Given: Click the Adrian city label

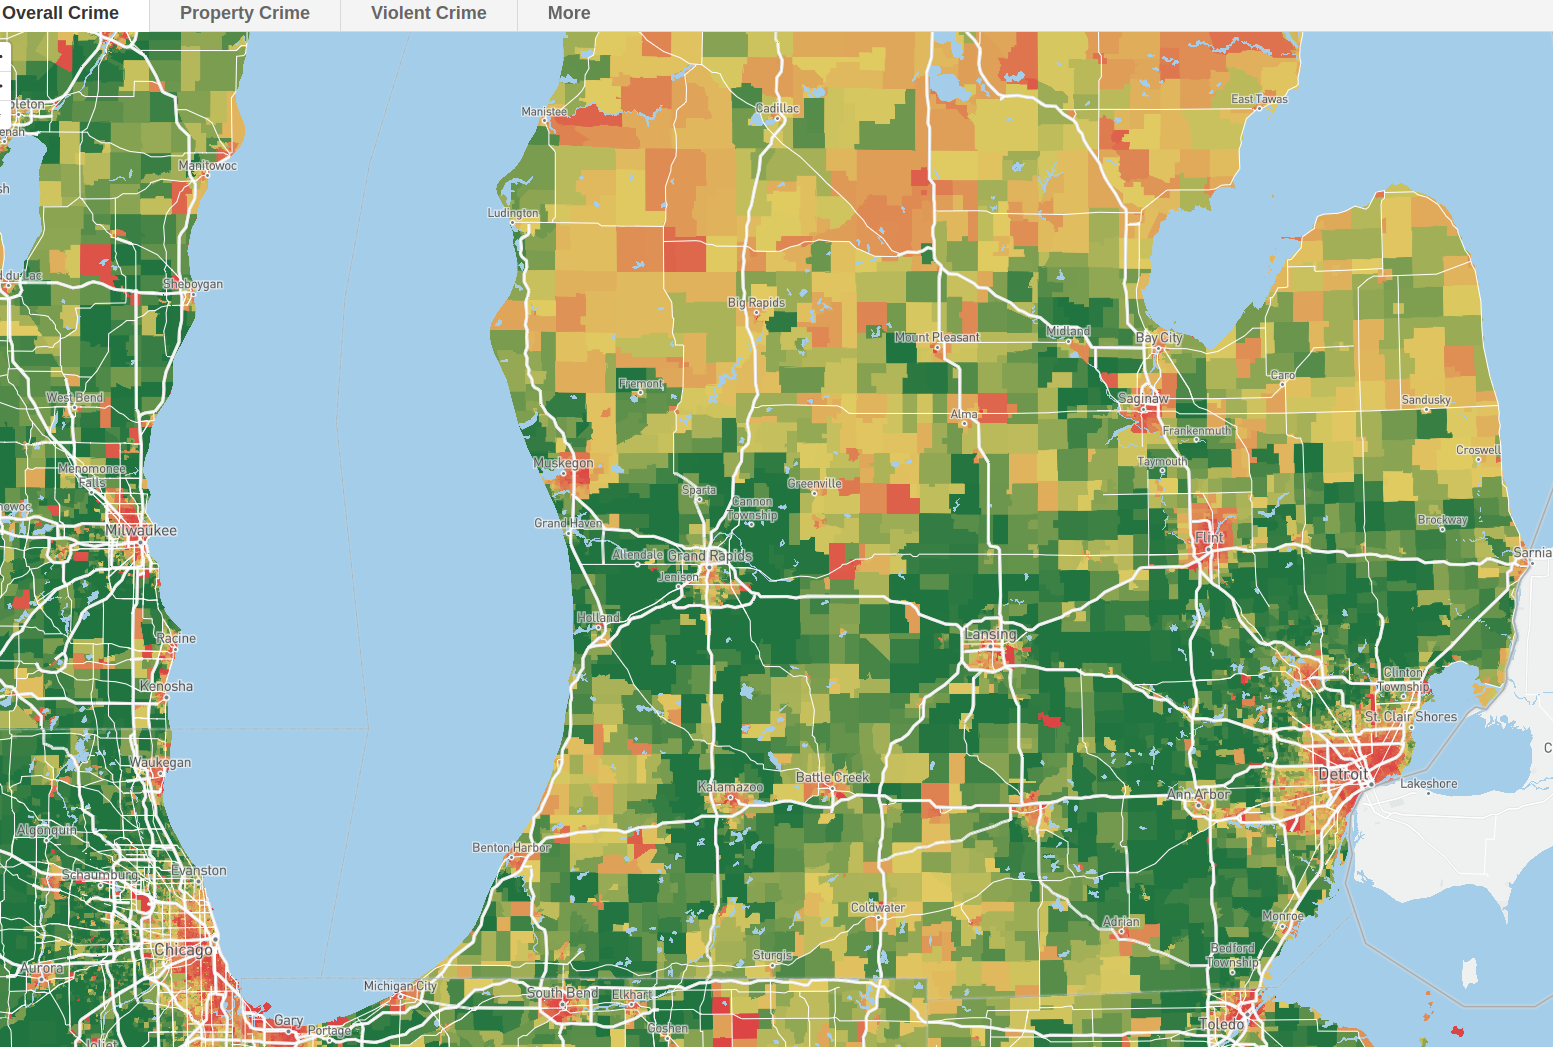Looking at the screenshot, I should [x=1121, y=922].
